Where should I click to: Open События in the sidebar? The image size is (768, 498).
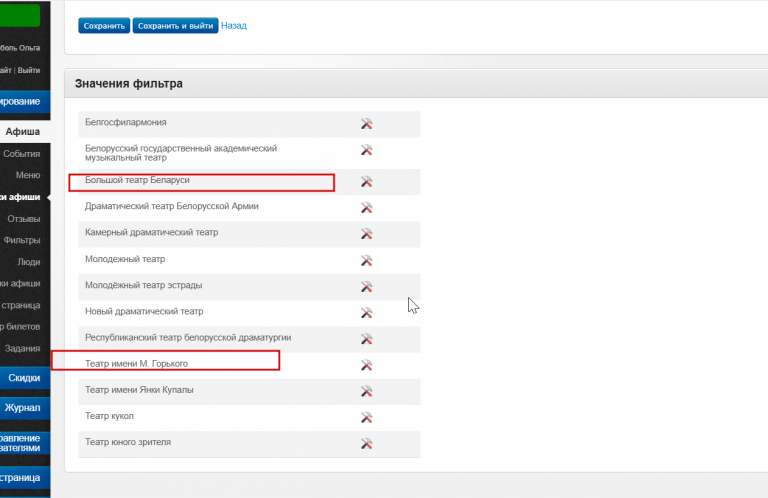(x=22, y=154)
